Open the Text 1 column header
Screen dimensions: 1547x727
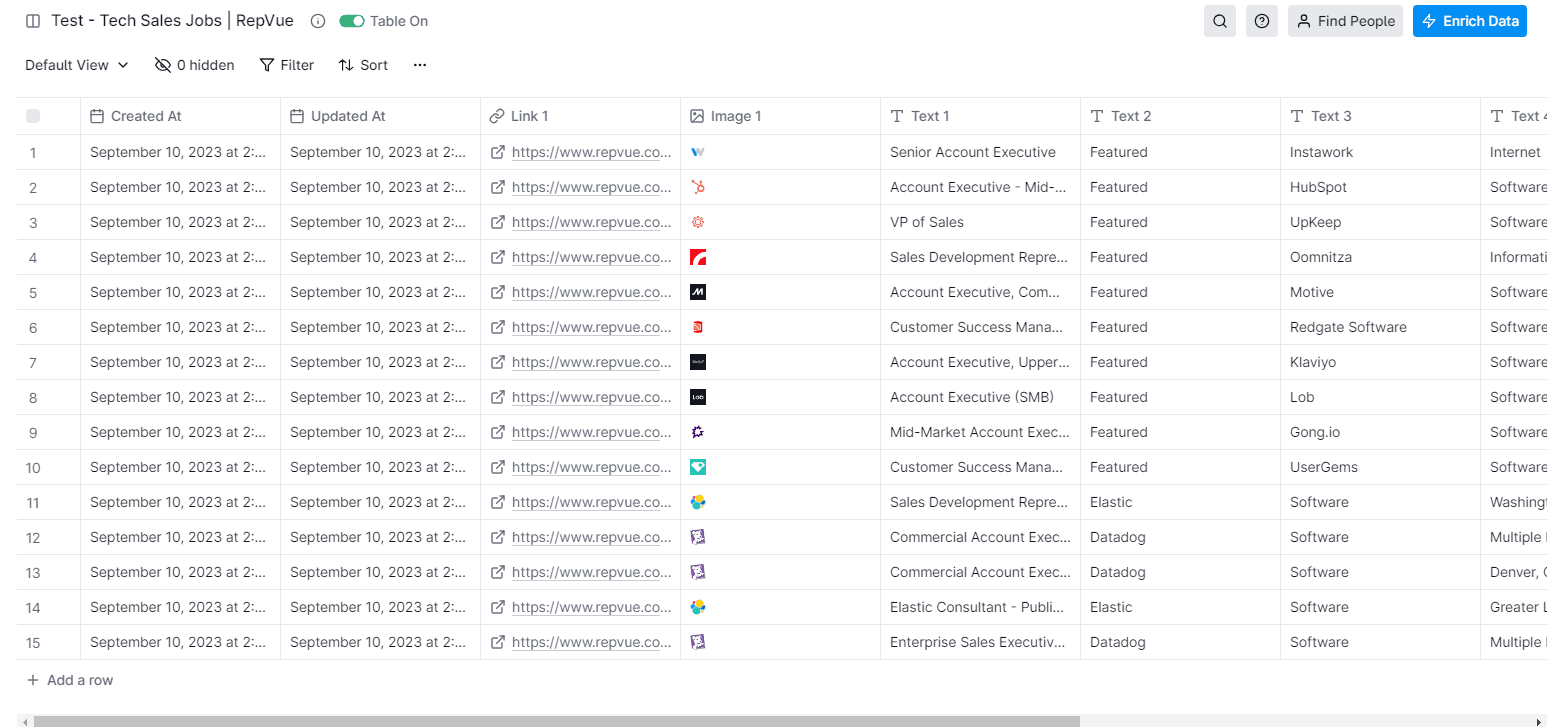coord(980,116)
